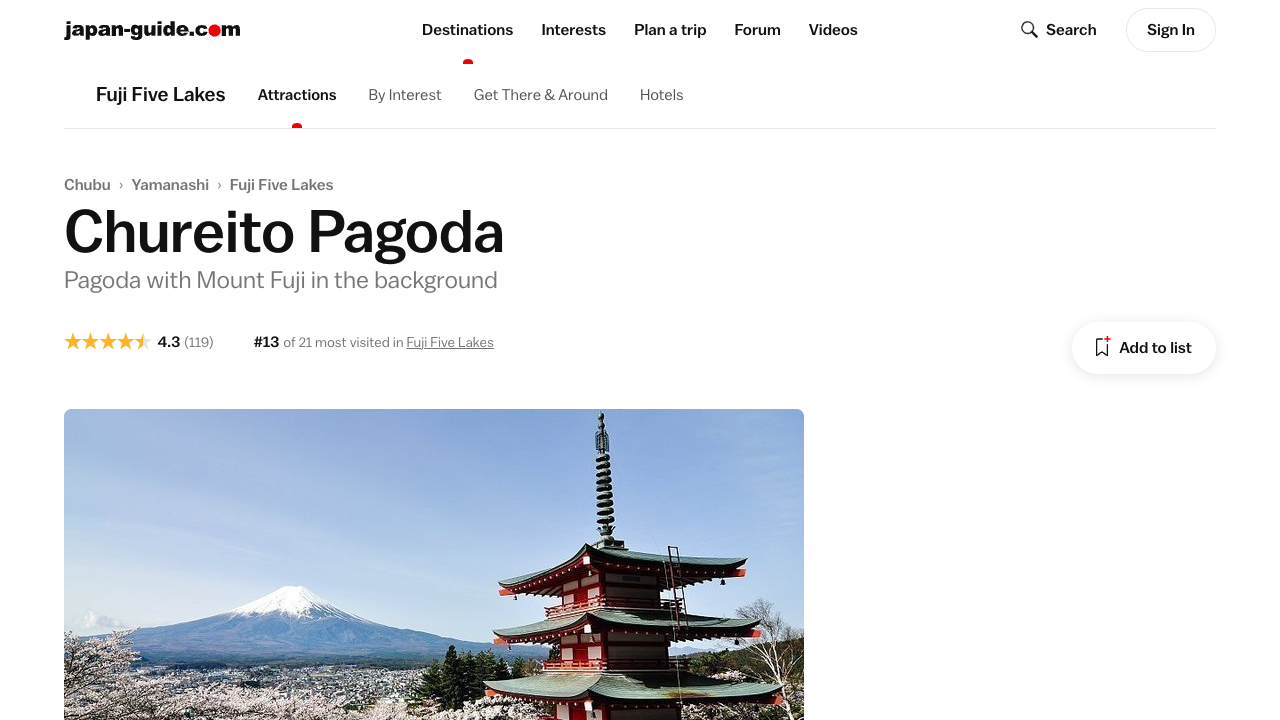Click the underlined Fuji Five Lakes ranking link
Image resolution: width=1280 pixels, height=720 pixels.
pos(450,342)
